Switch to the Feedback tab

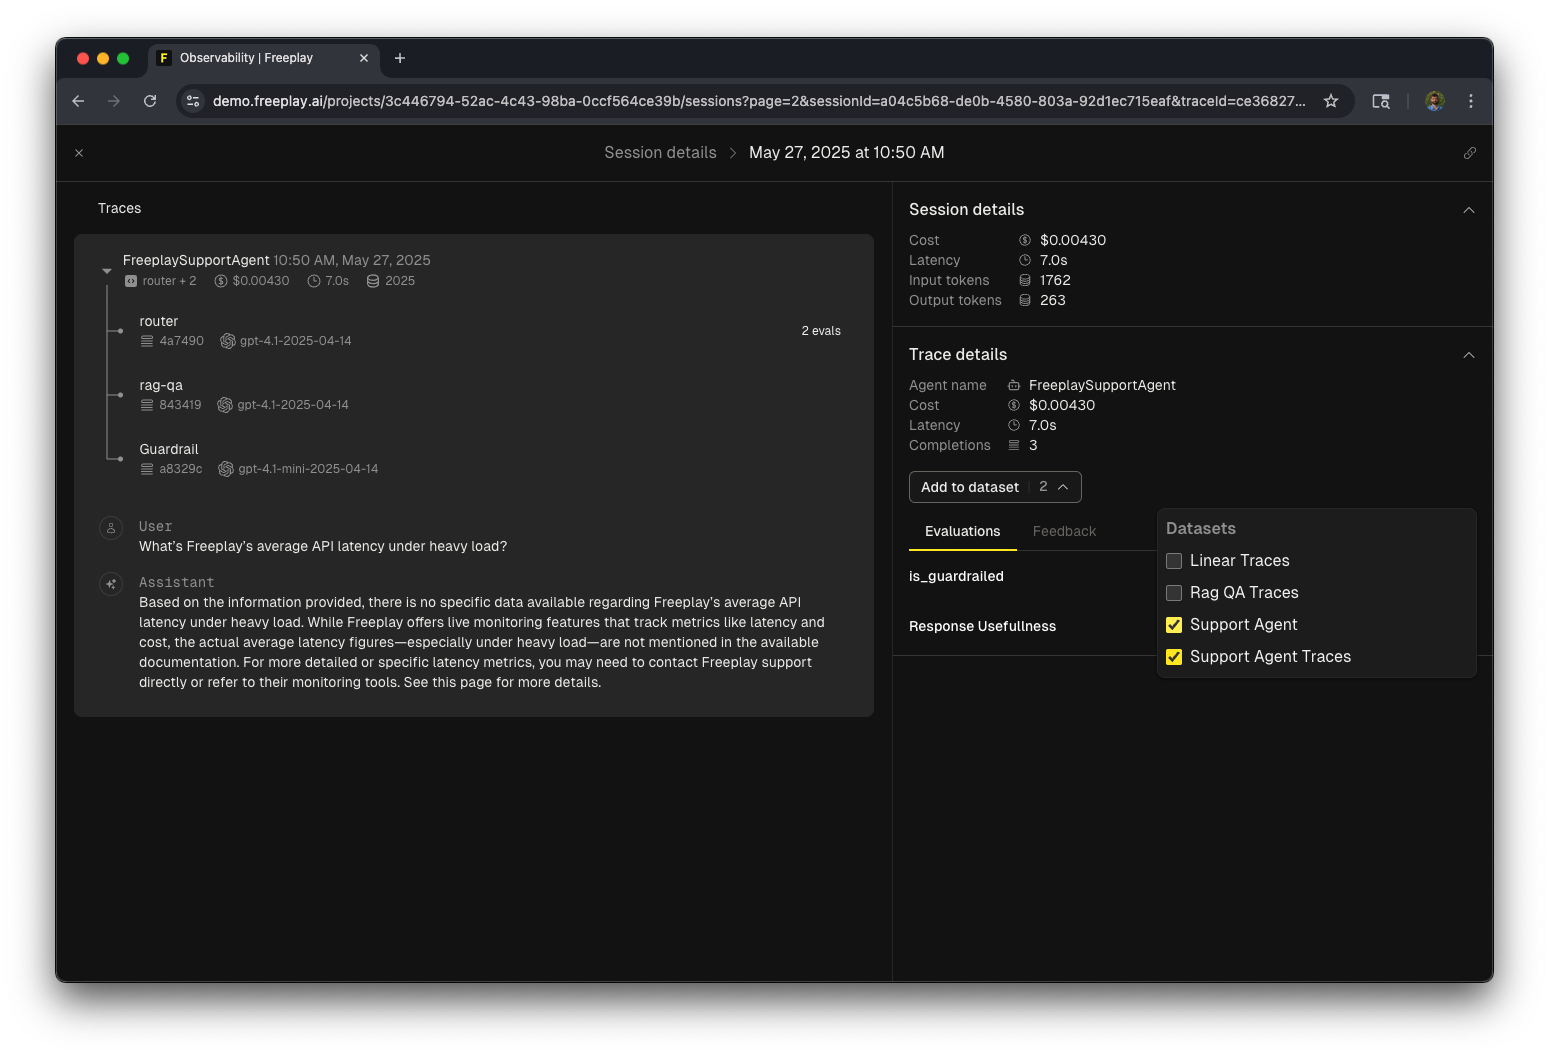pyautogui.click(x=1064, y=531)
